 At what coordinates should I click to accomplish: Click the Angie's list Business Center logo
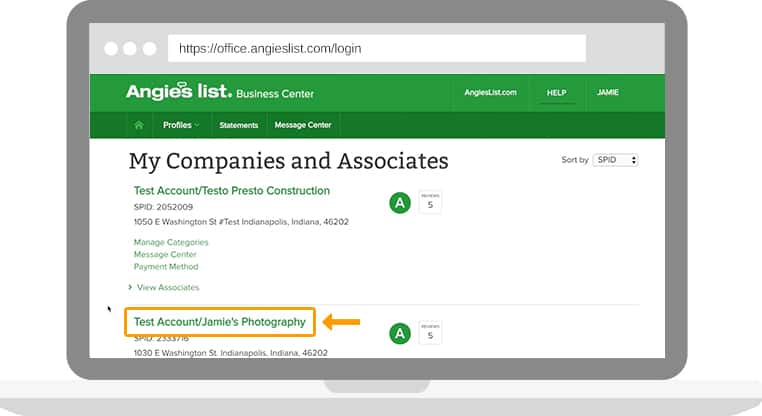pos(220,91)
